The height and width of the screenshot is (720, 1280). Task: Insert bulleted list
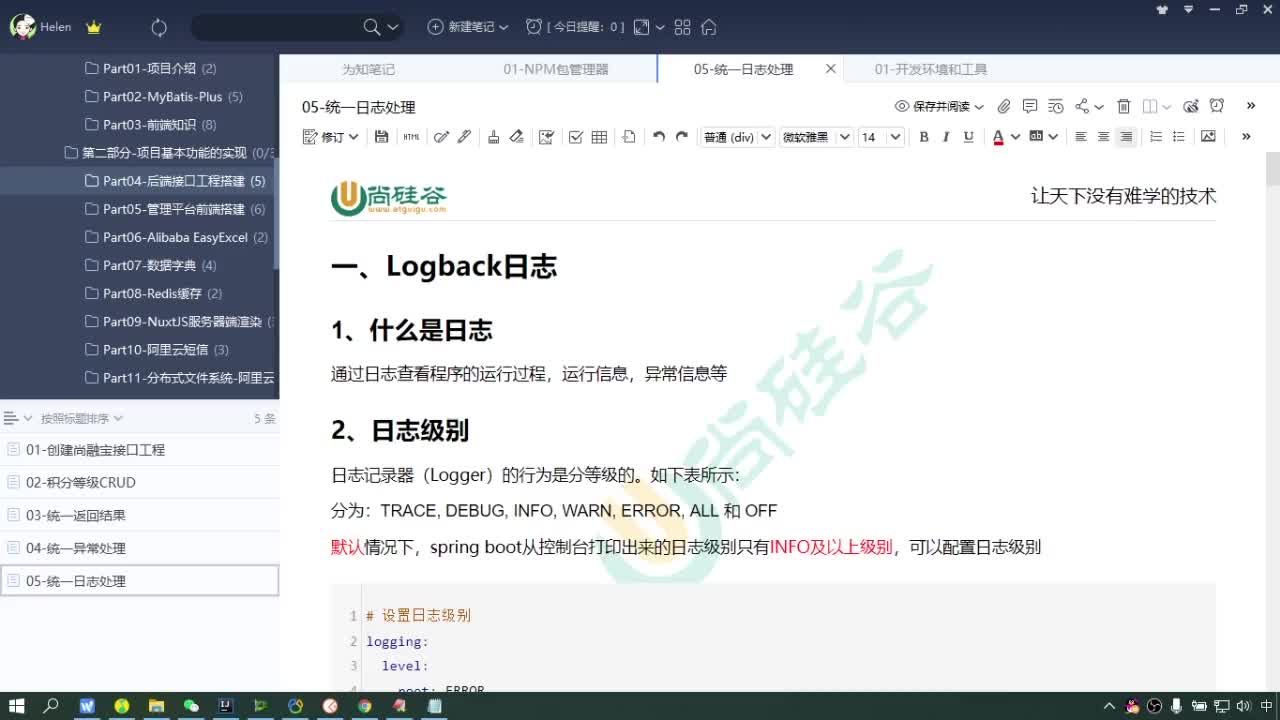(1178, 137)
